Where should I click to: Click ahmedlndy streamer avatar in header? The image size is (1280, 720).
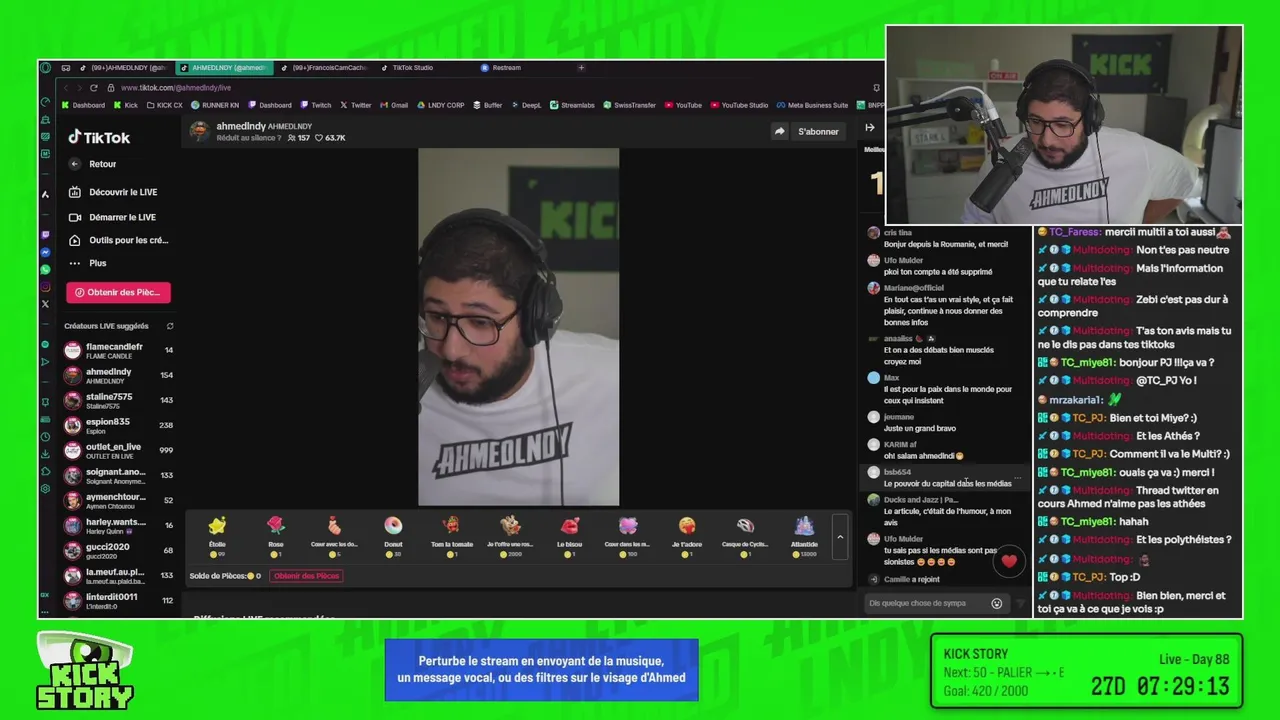click(200, 131)
